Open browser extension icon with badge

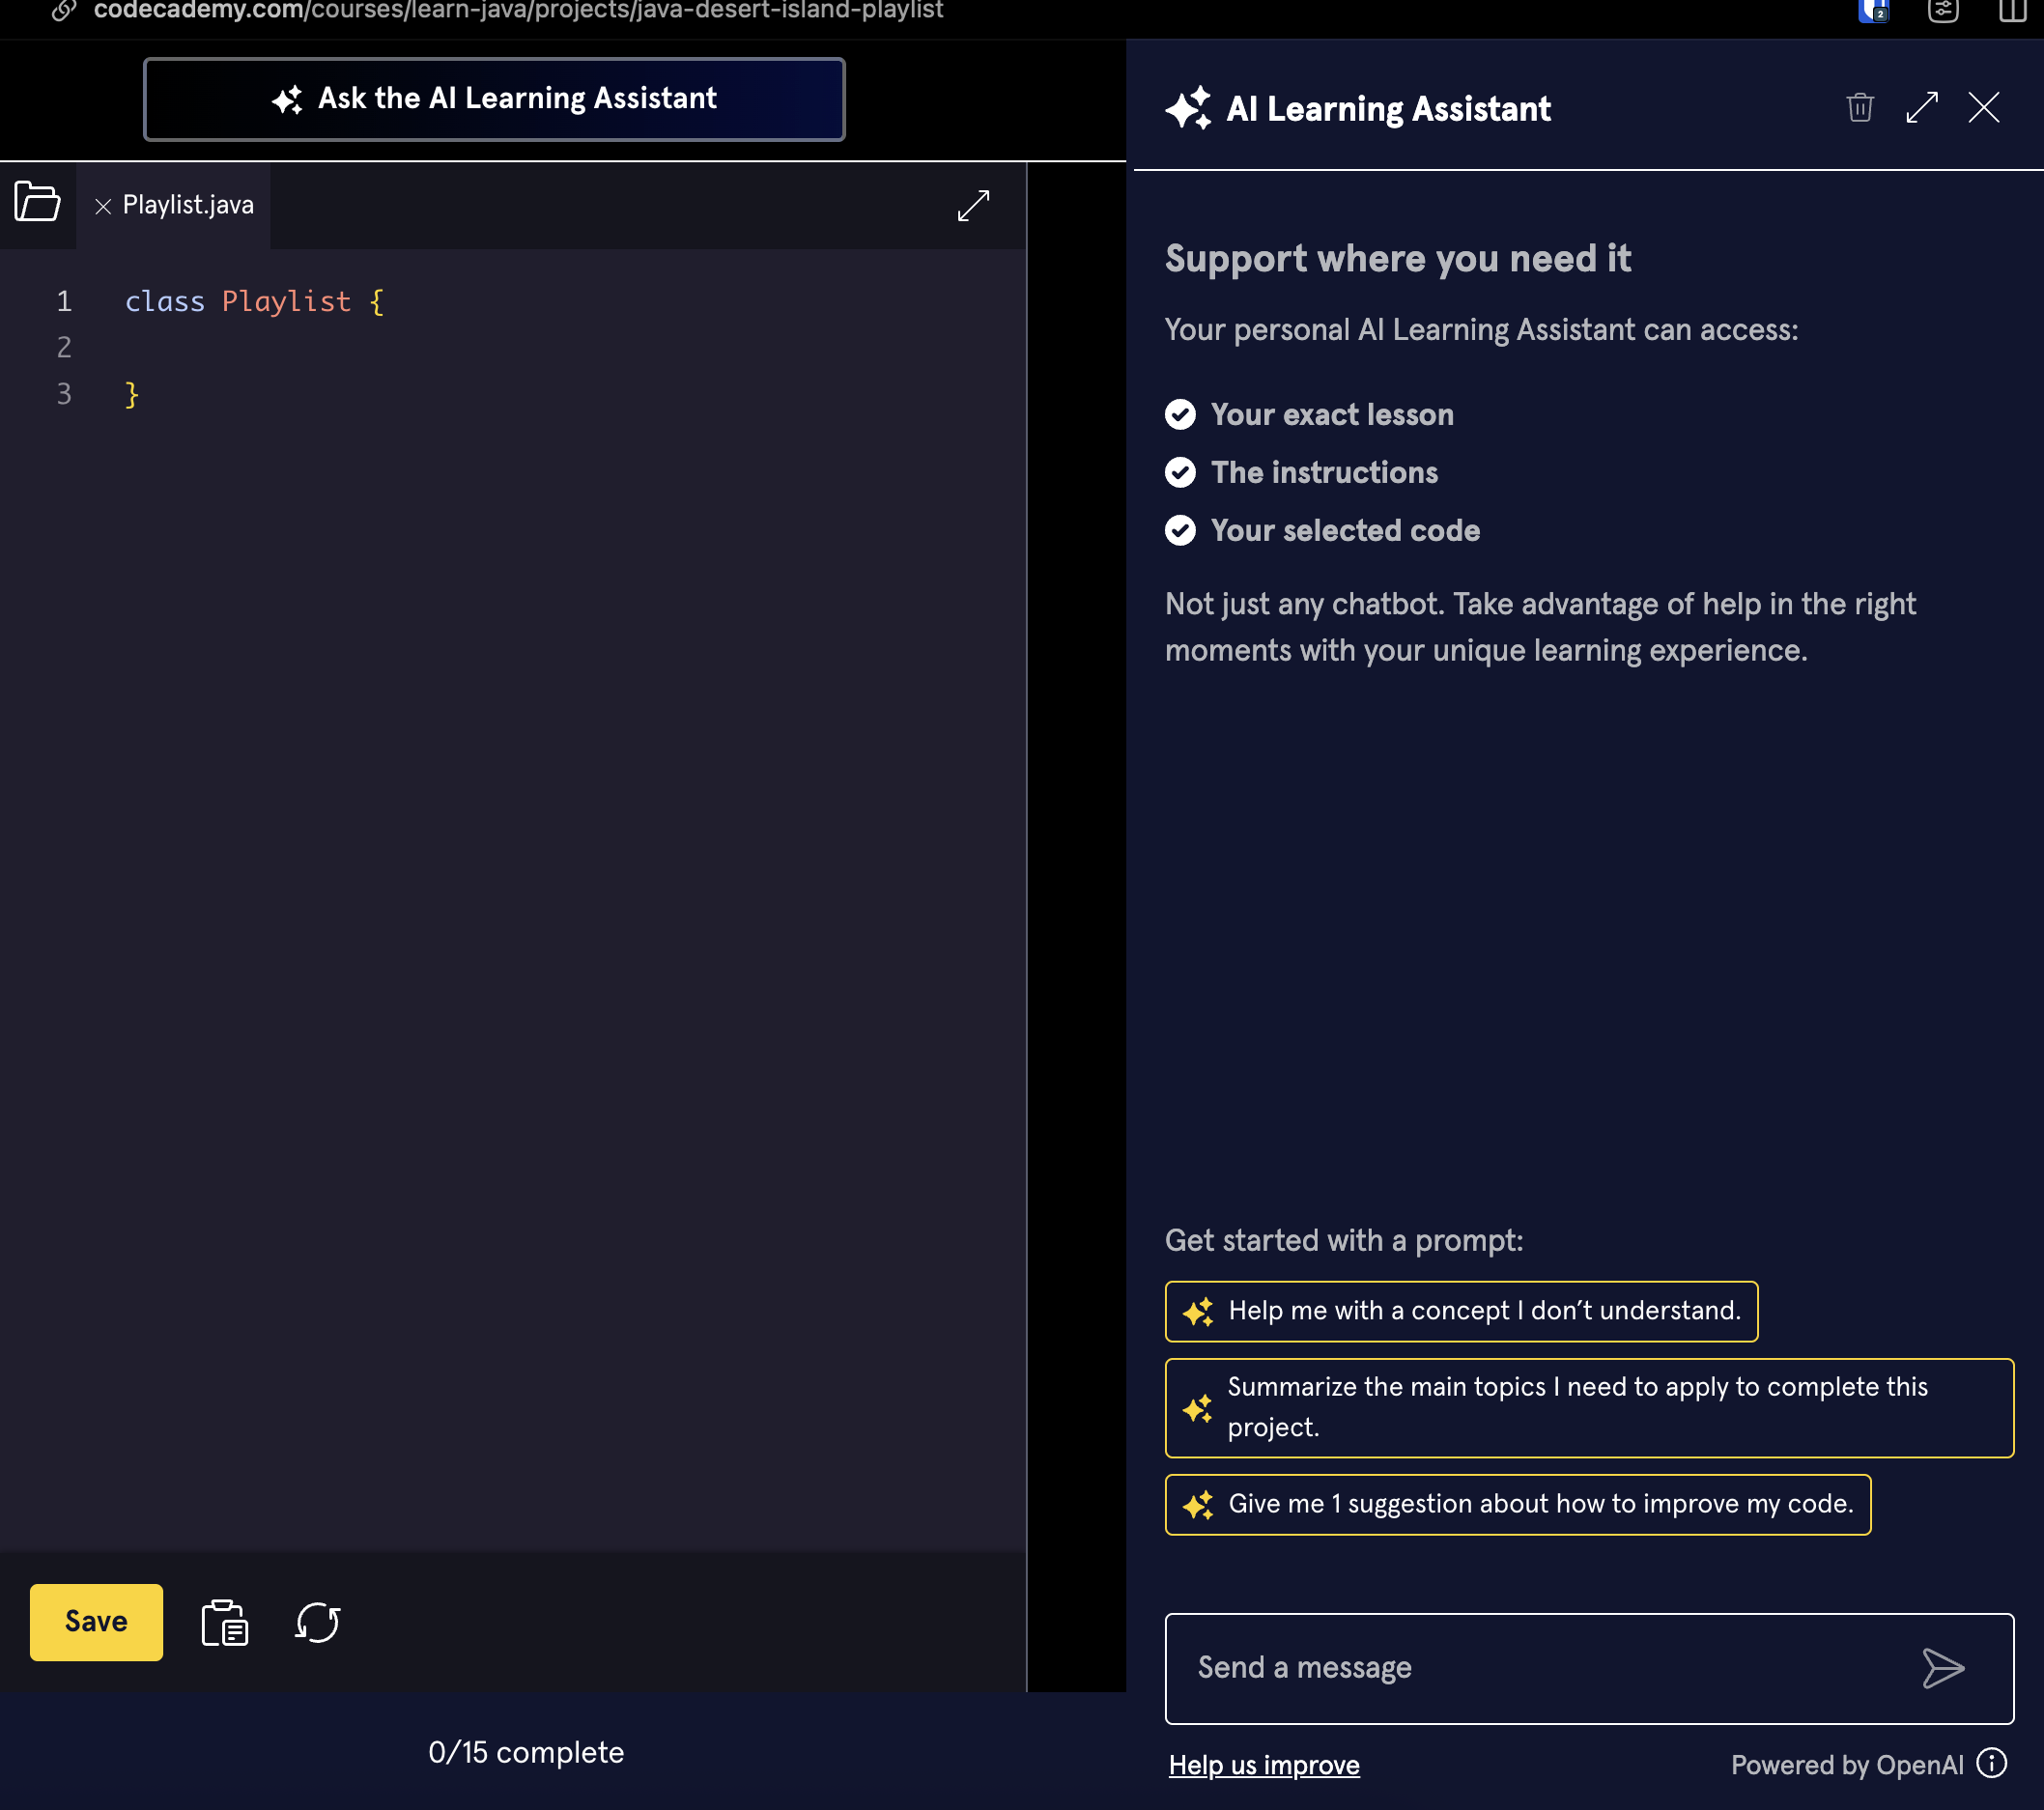[x=1873, y=10]
